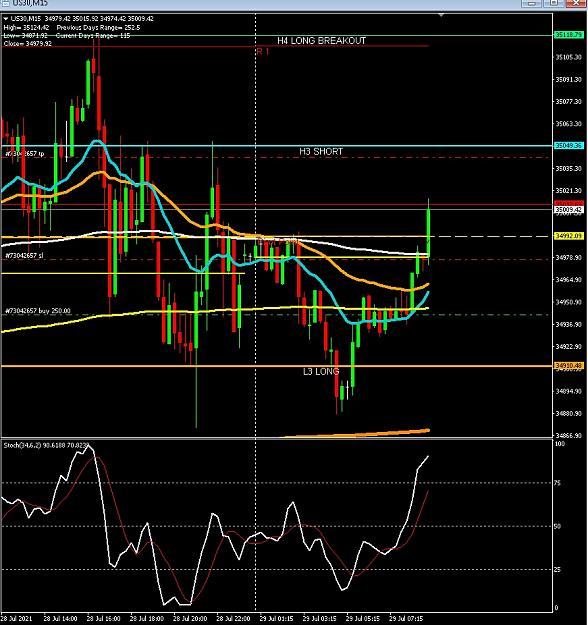588x625 pixels.
Task: Select the H4 LONG BREAKOUT label
Action: click(321, 41)
